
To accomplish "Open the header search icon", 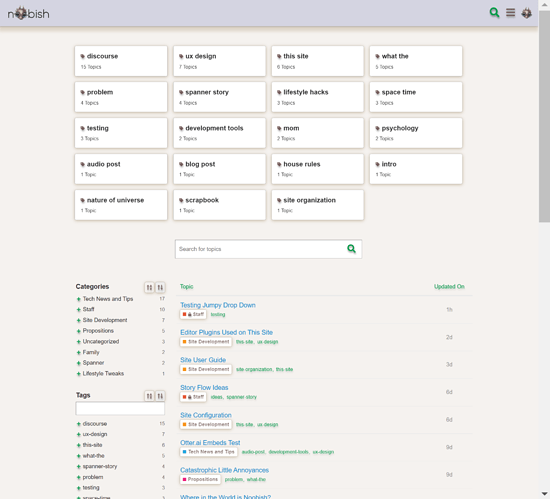I will [x=494, y=13].
